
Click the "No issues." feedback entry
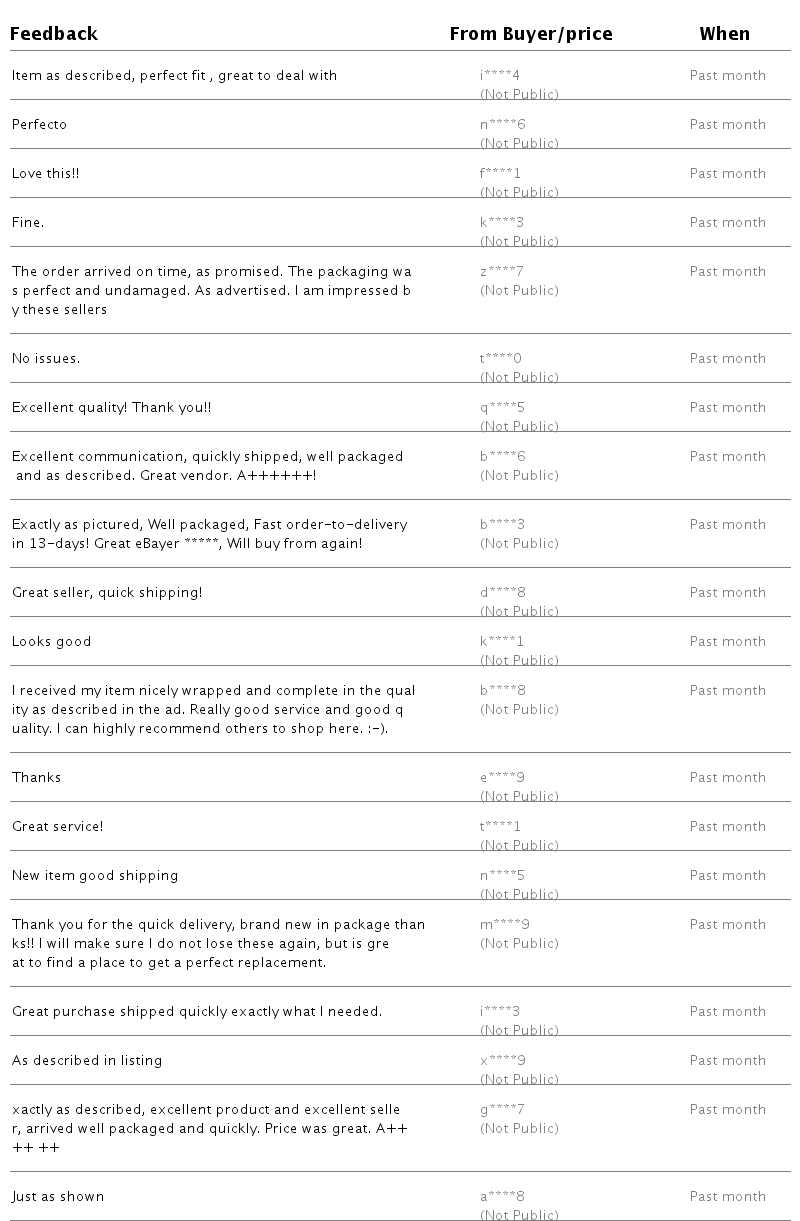(46, 358)
